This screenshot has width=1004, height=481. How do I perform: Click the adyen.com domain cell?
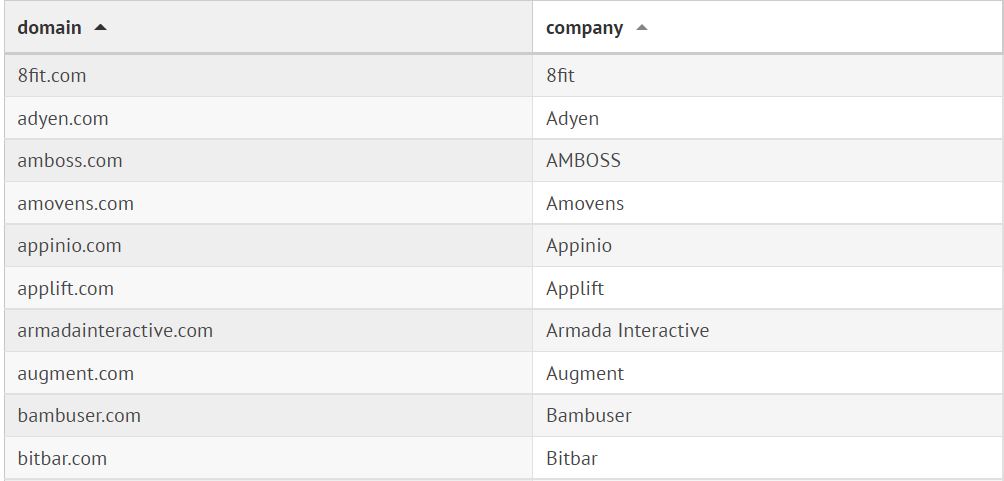pos(63,119)
